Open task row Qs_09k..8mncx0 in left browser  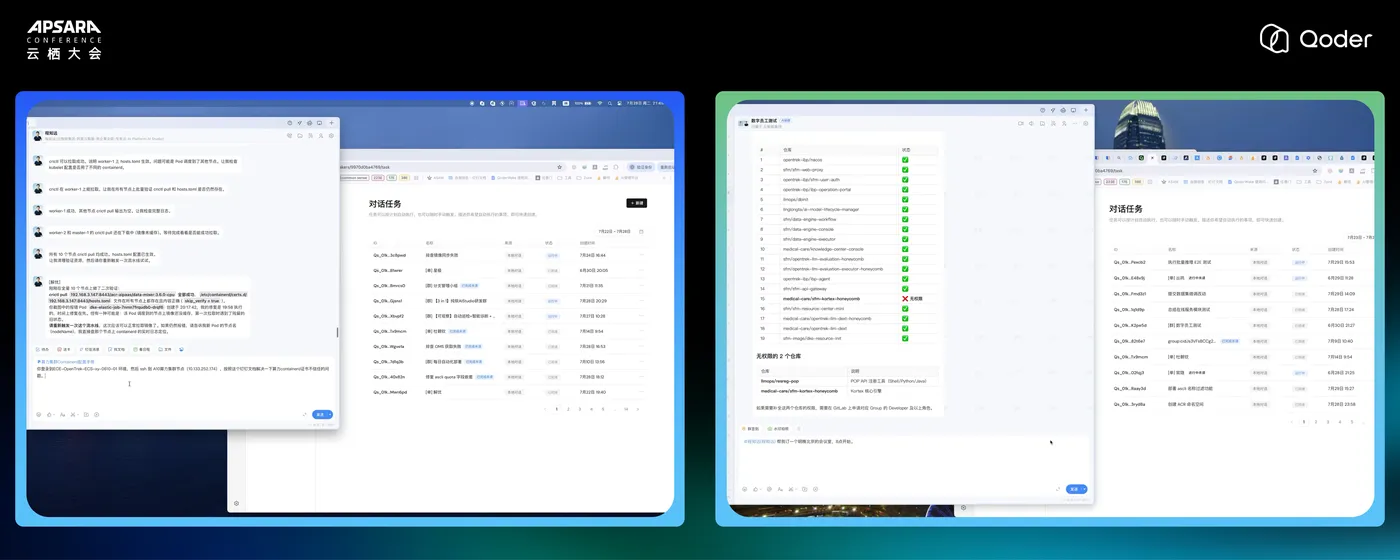pyautogui.click(x=510, y=286)
